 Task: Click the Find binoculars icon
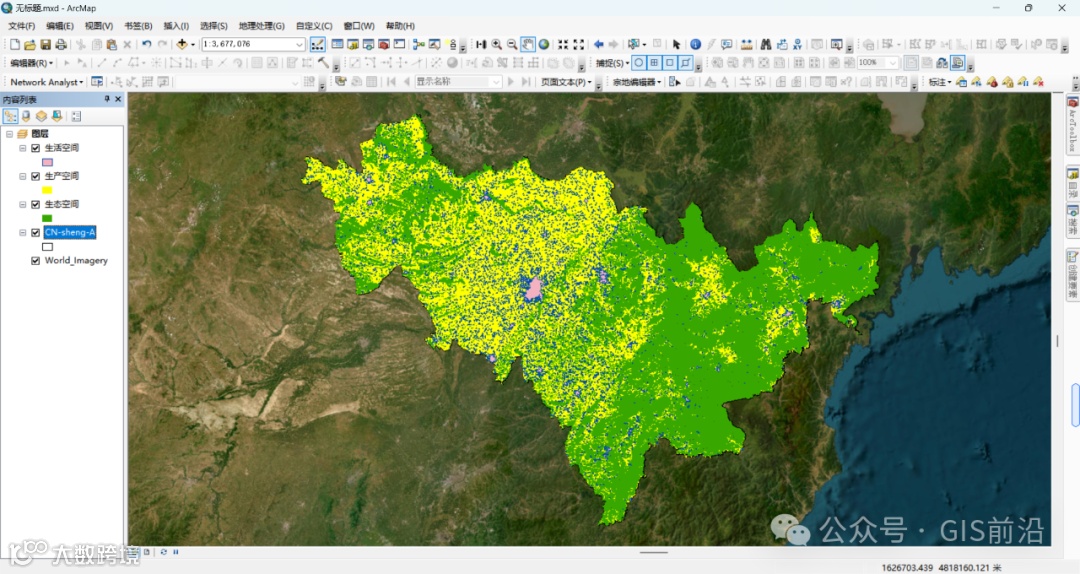766,44
